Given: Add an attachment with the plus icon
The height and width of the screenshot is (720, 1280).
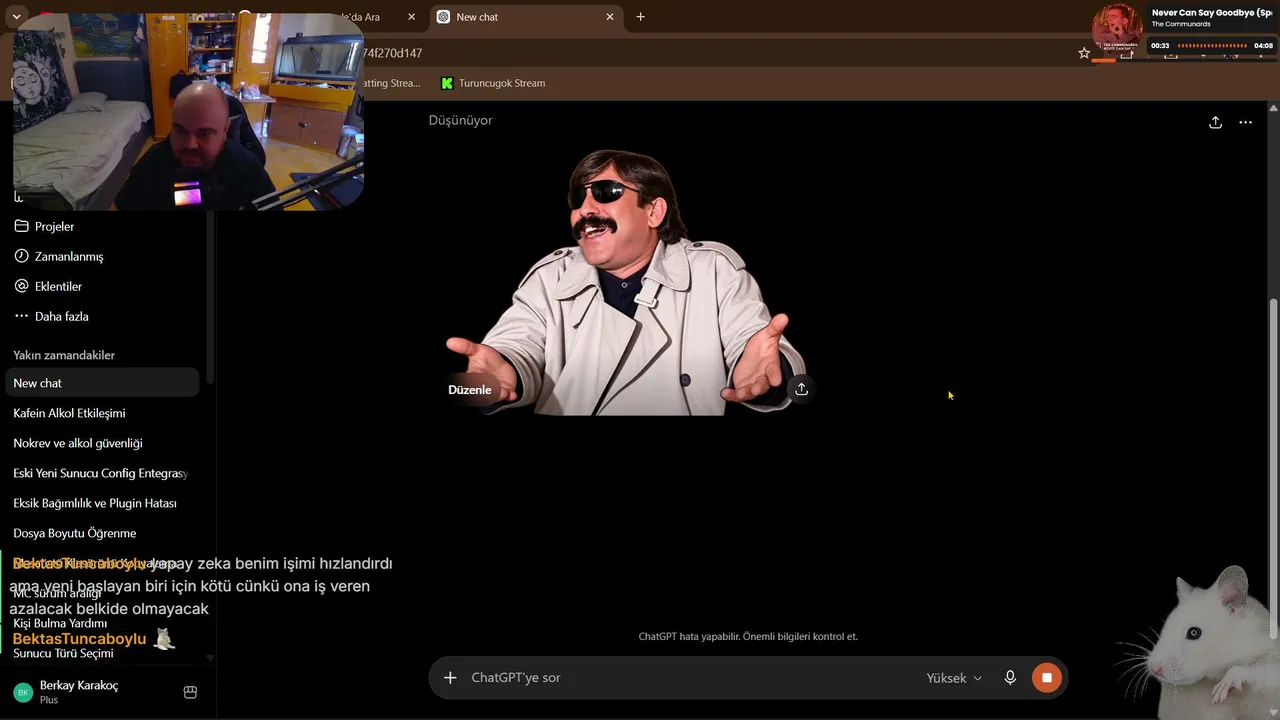Looking at the screenshot, I should 450,678.
